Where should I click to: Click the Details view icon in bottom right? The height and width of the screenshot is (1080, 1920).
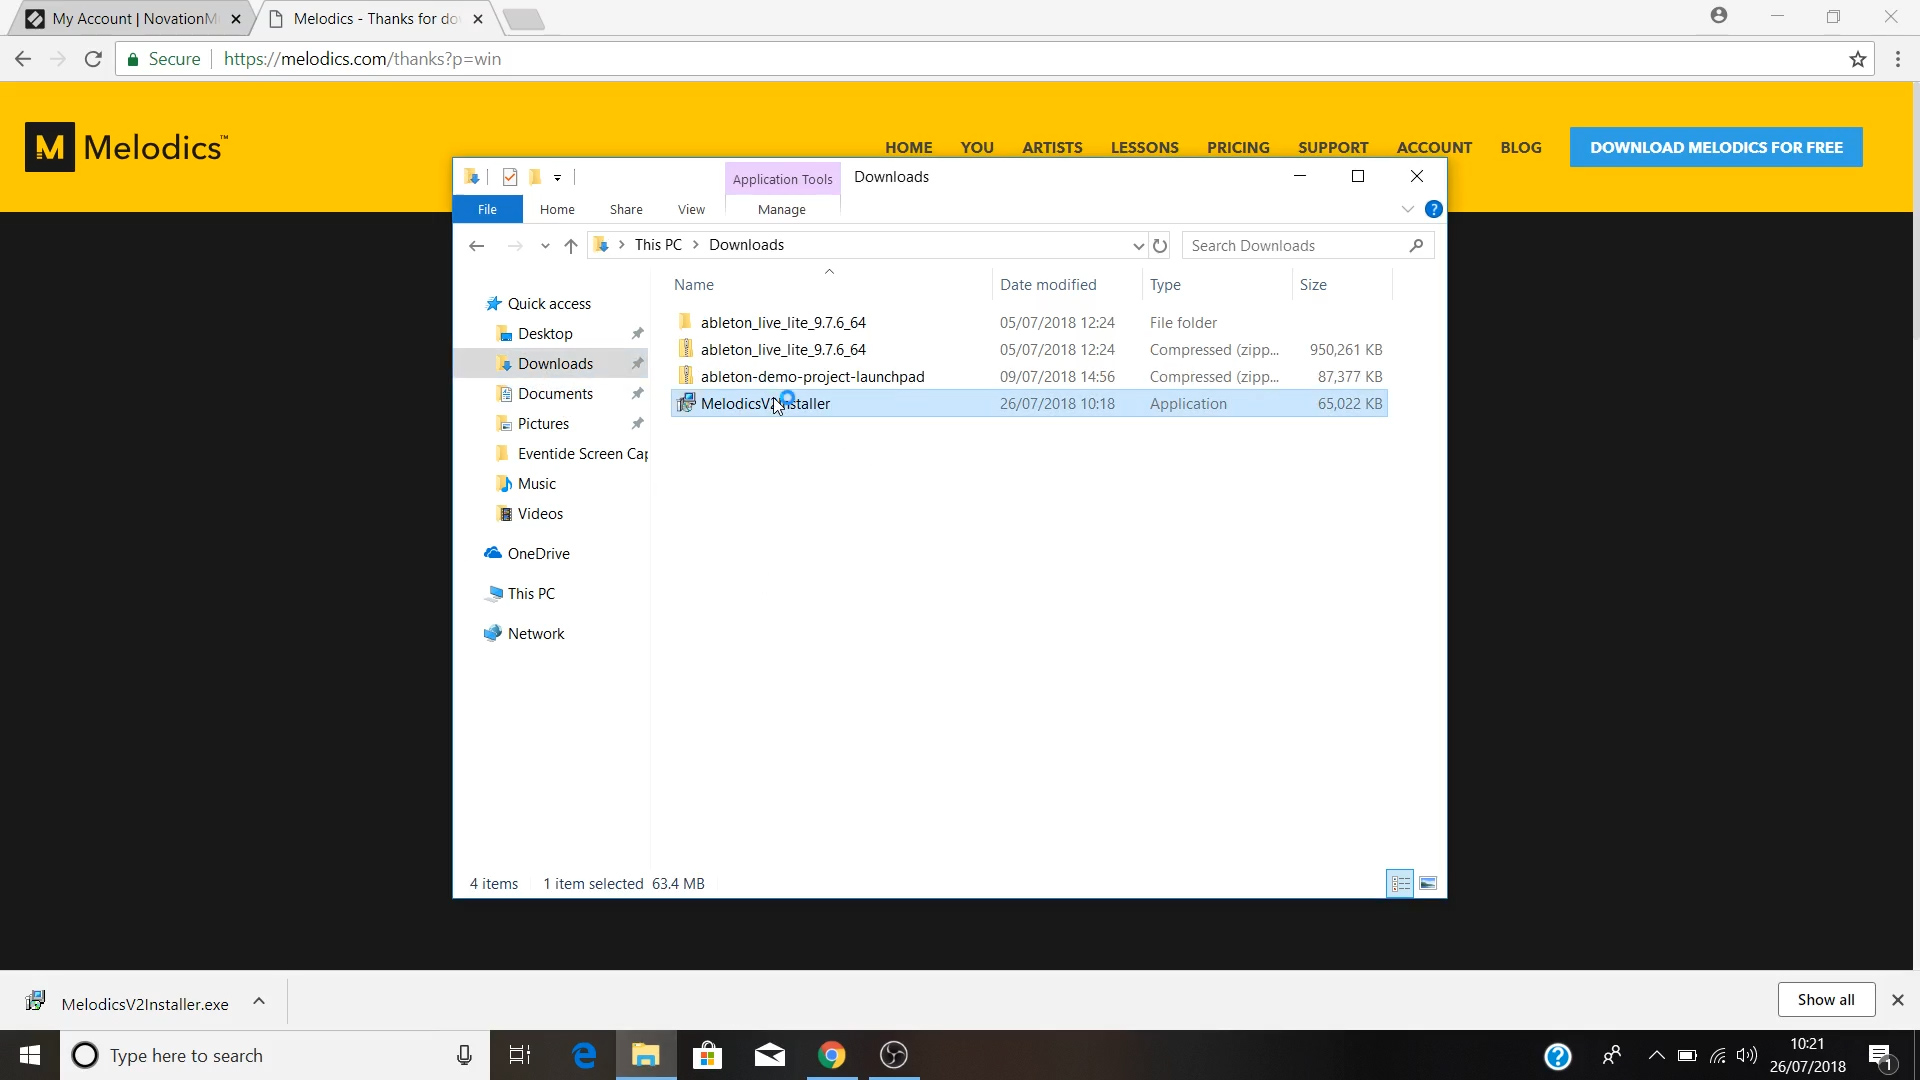[1400, 884]
